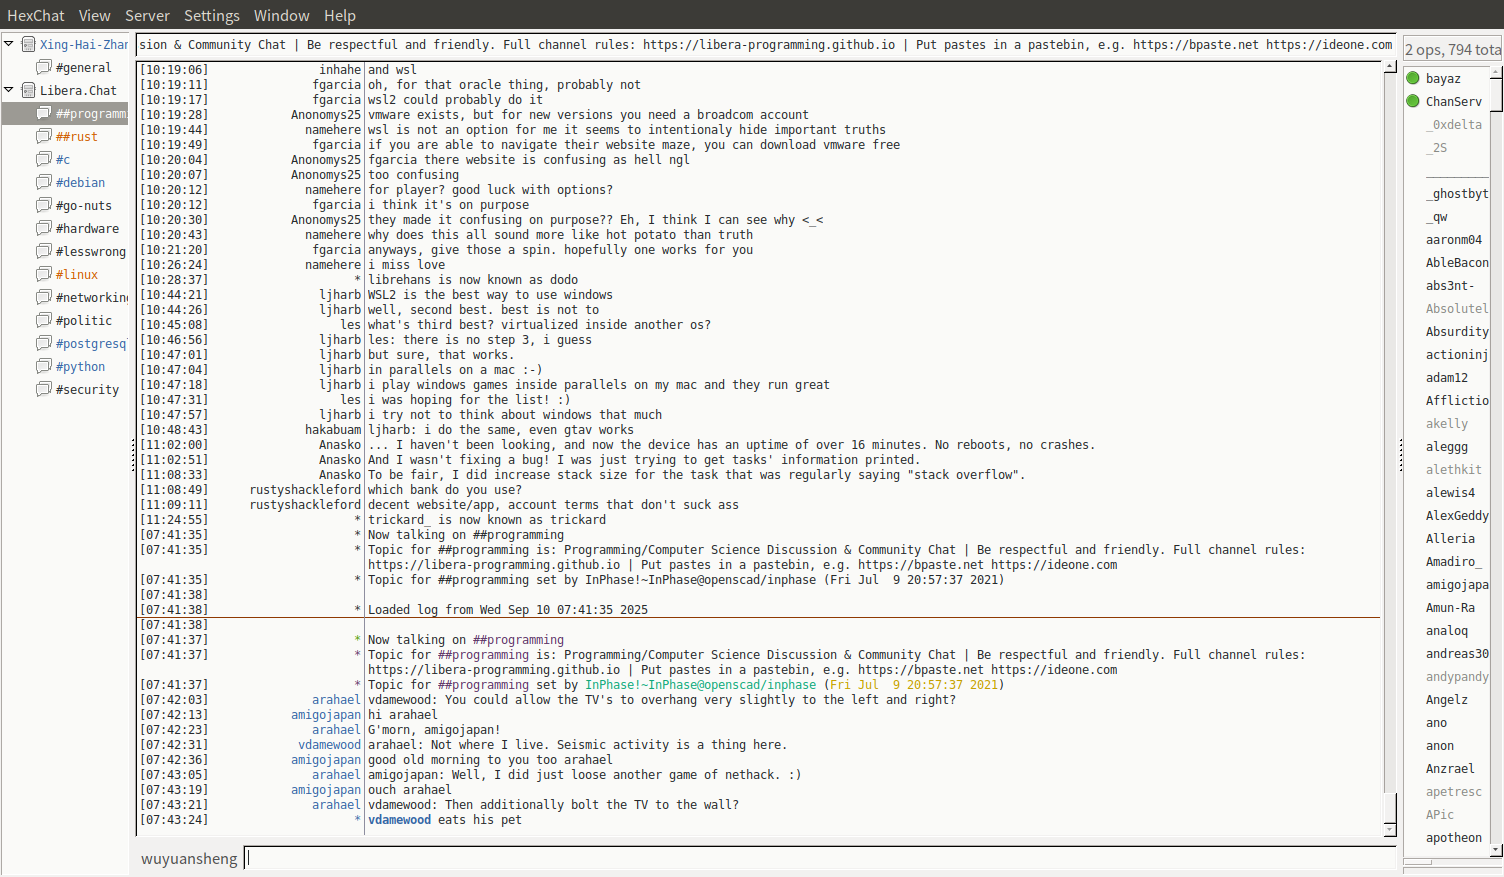The image size is (1504, 877).
Task: Open the Settings menu
Action: click(212, 15)
